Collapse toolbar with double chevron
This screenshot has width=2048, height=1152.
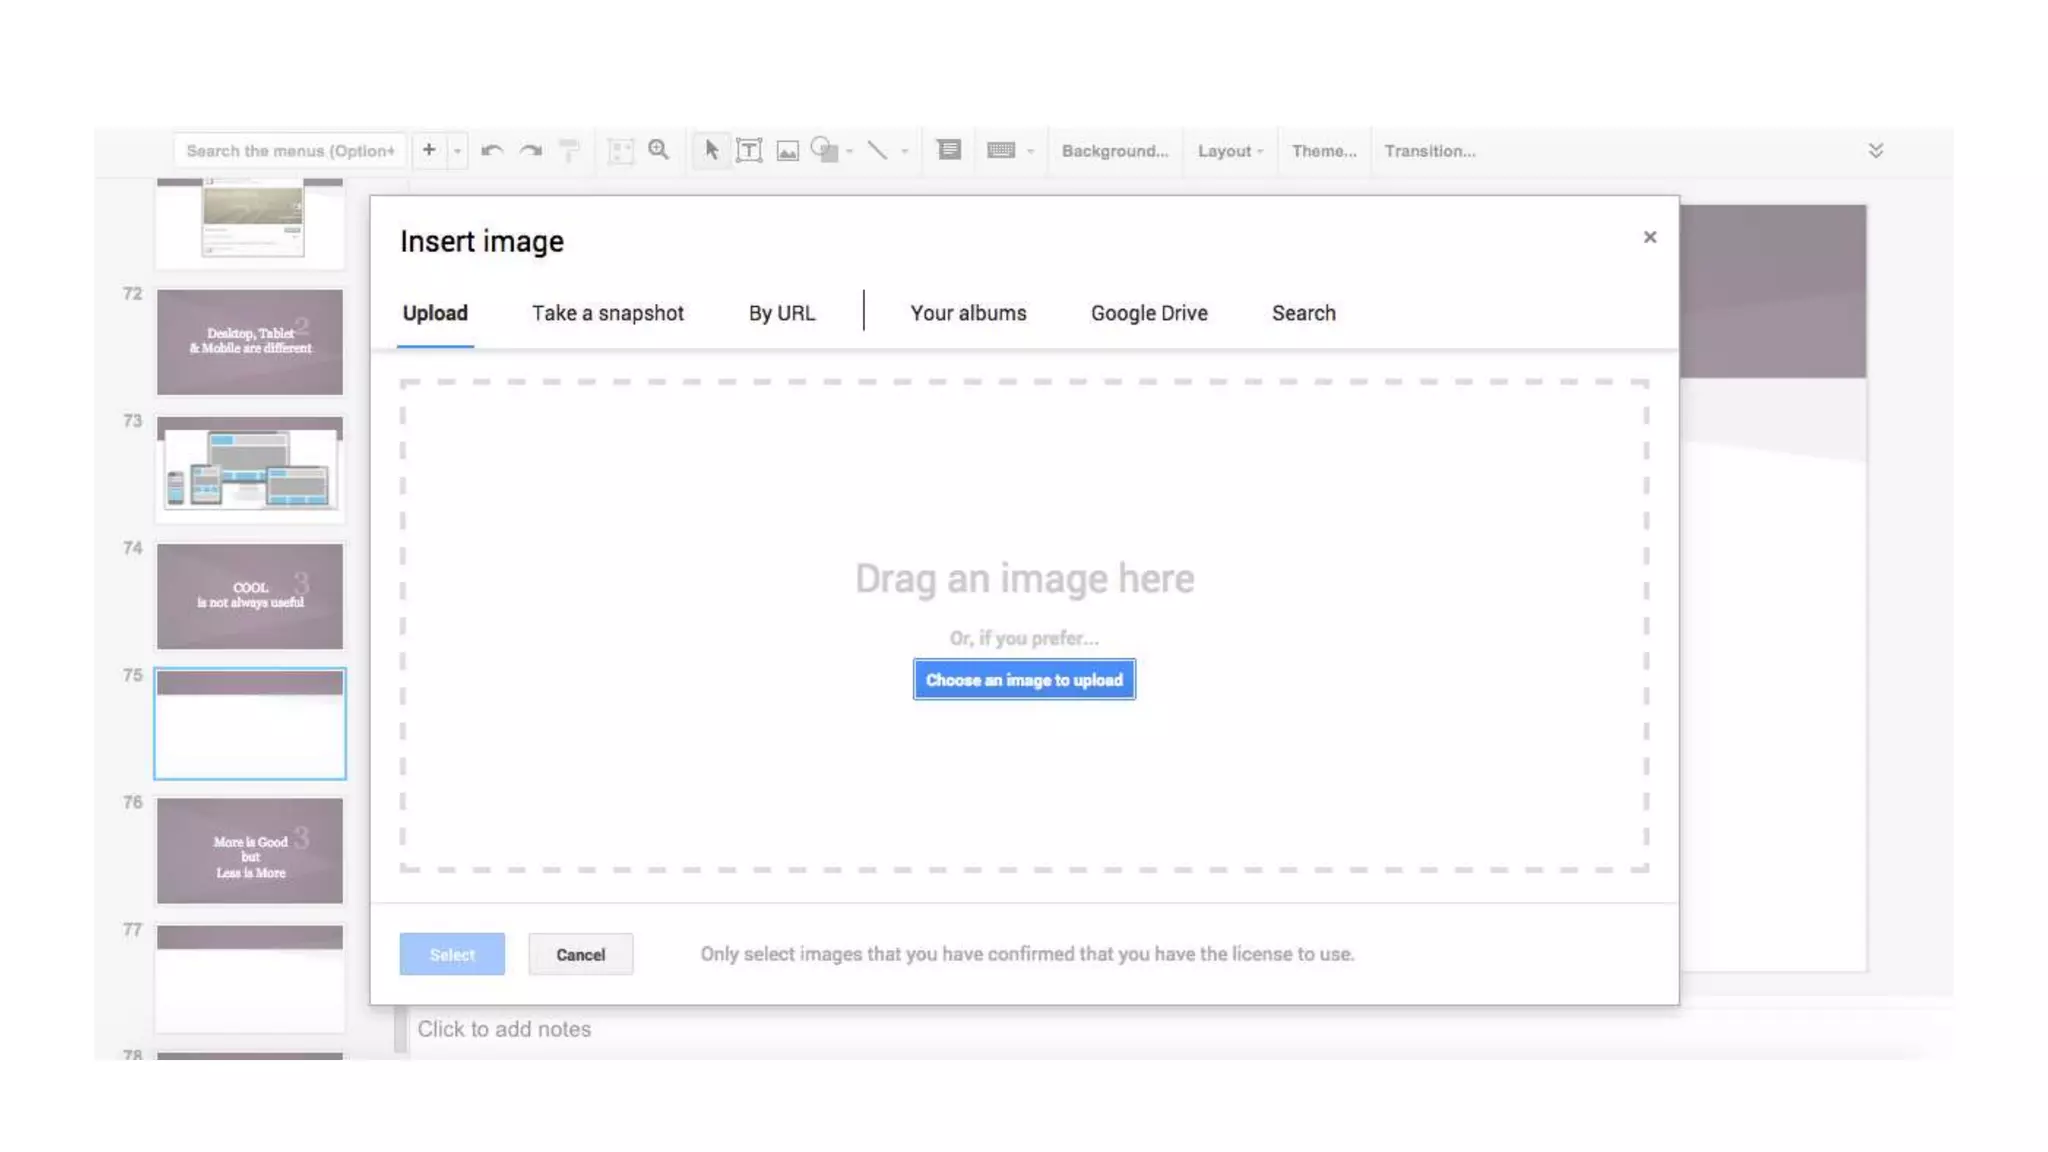[1875, 150]
